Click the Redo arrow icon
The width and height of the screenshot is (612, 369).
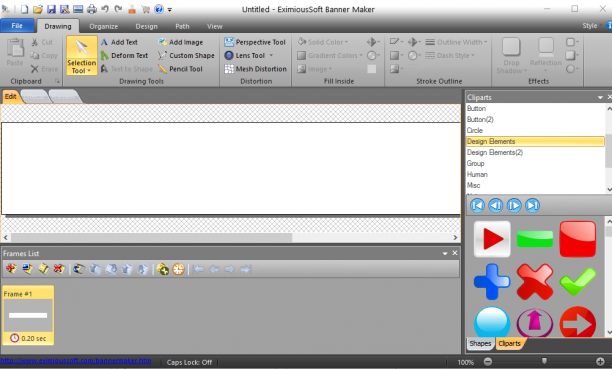click(x=118, y=9)
